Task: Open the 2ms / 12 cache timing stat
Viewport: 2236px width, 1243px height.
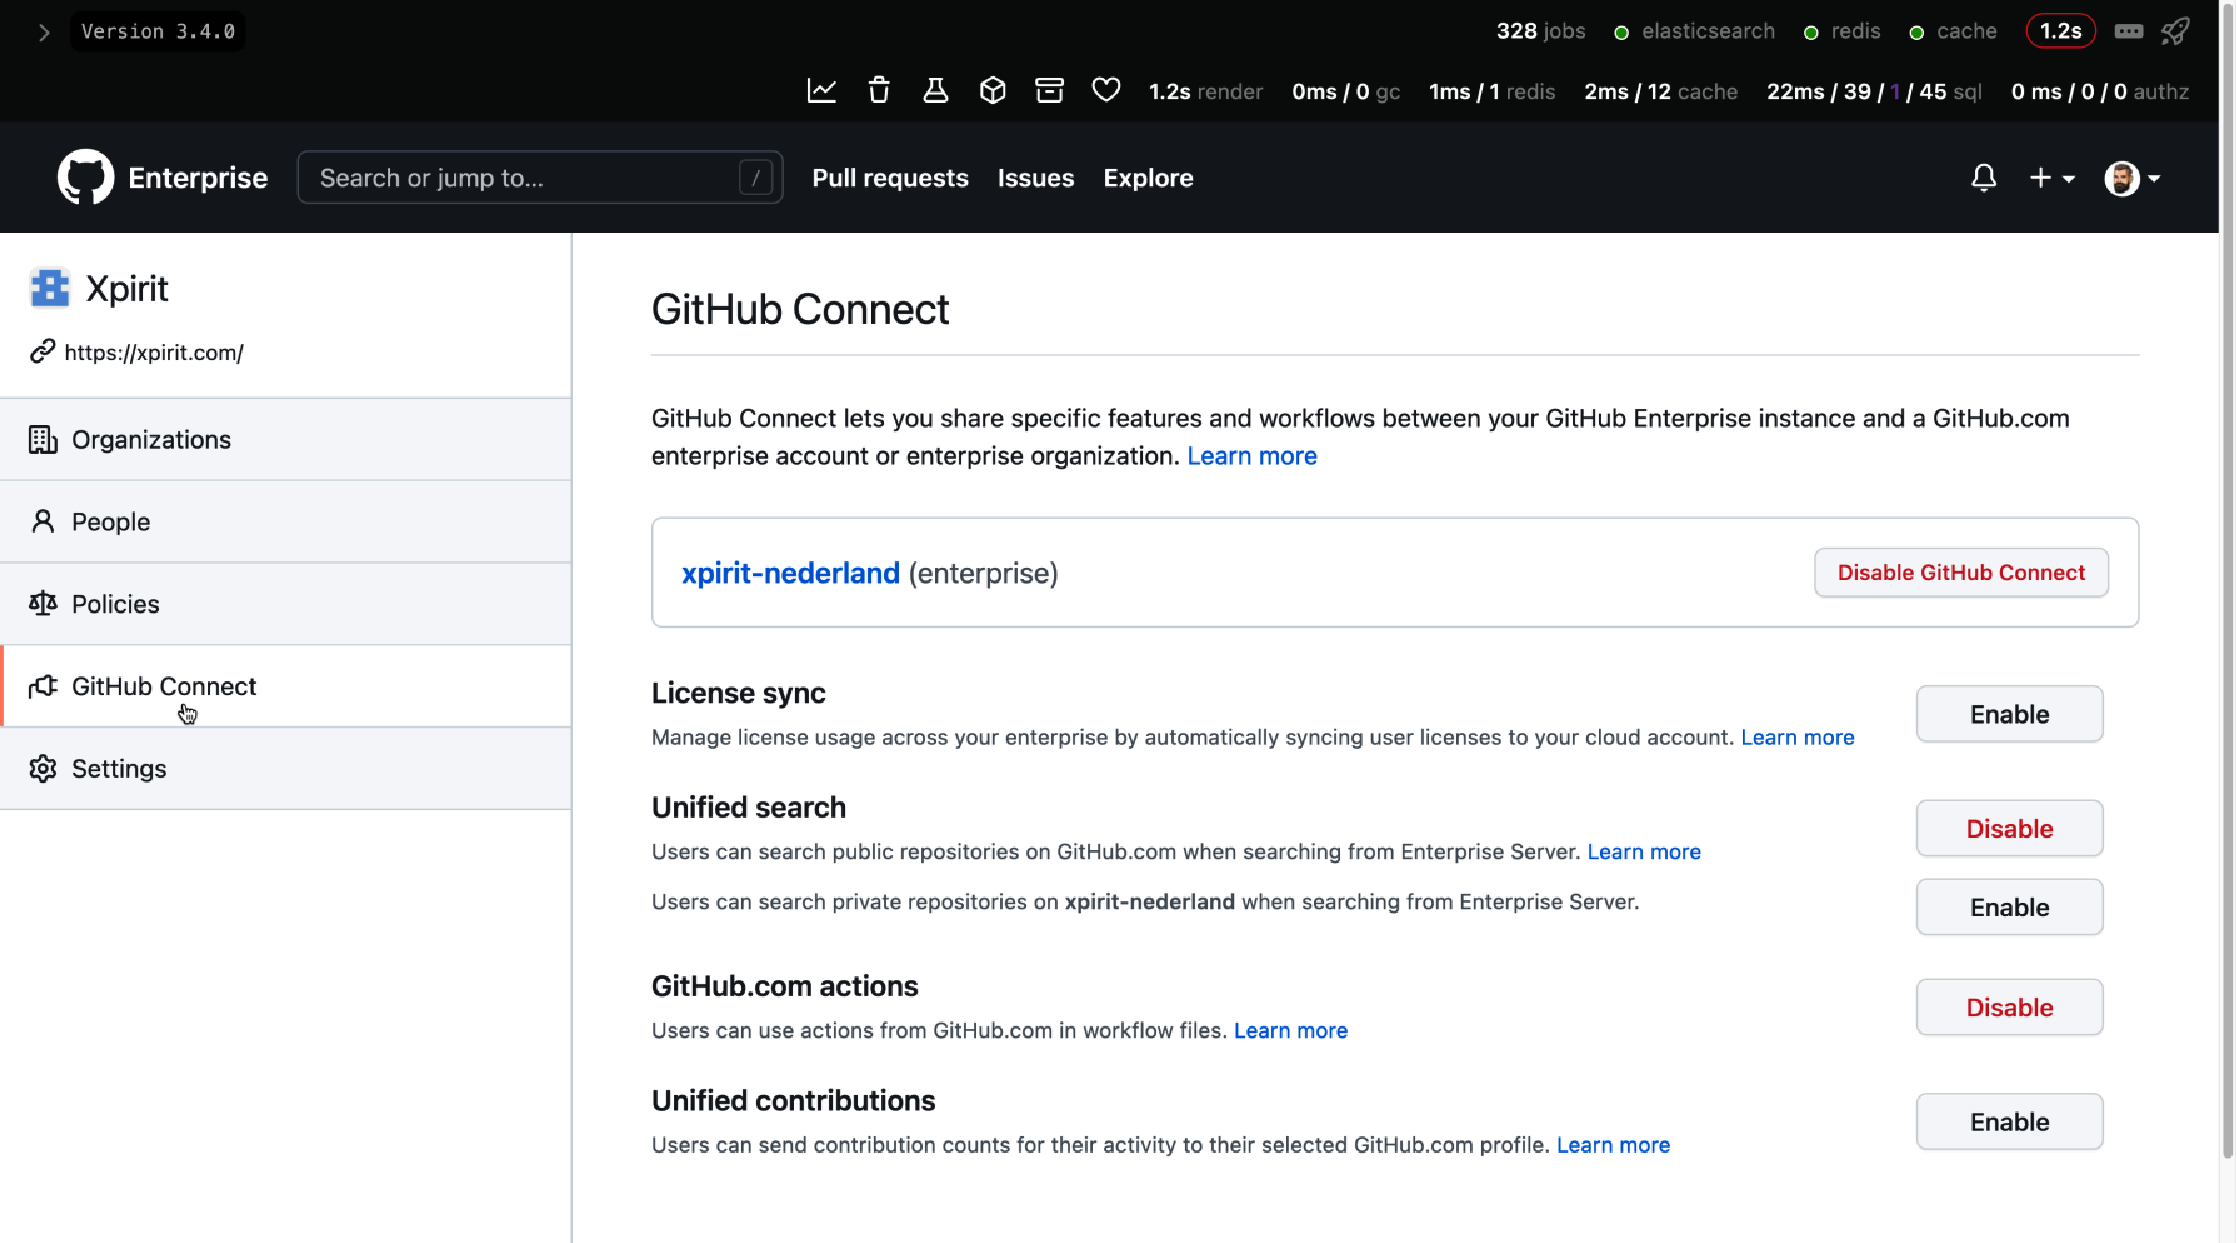Action: coord(1660,92)
